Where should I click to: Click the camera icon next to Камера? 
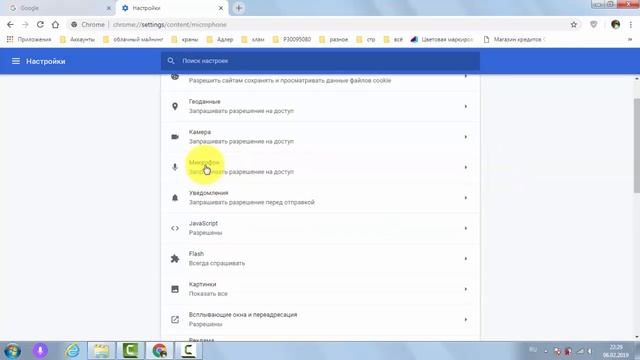click(x=175, y=137)
